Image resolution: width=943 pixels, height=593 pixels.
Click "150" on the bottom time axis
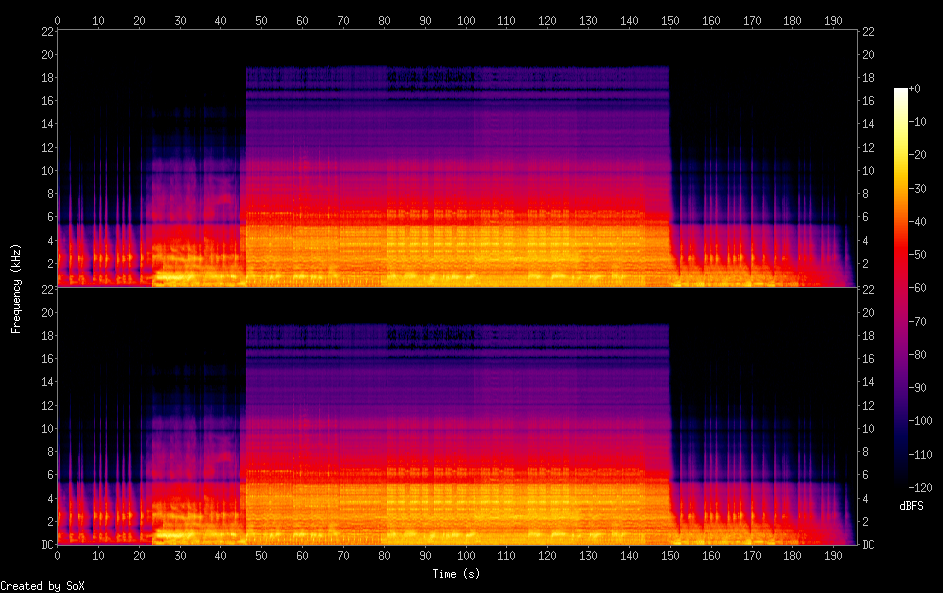(x=670, y=556)
